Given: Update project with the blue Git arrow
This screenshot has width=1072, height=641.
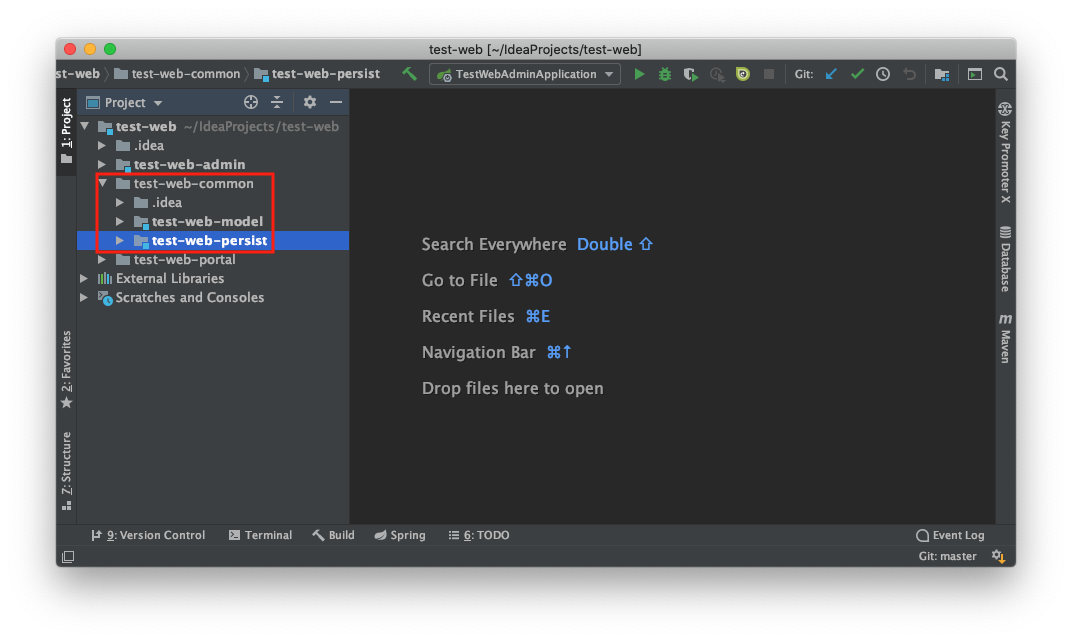Looking at the screenshot, I should [831, 74].
